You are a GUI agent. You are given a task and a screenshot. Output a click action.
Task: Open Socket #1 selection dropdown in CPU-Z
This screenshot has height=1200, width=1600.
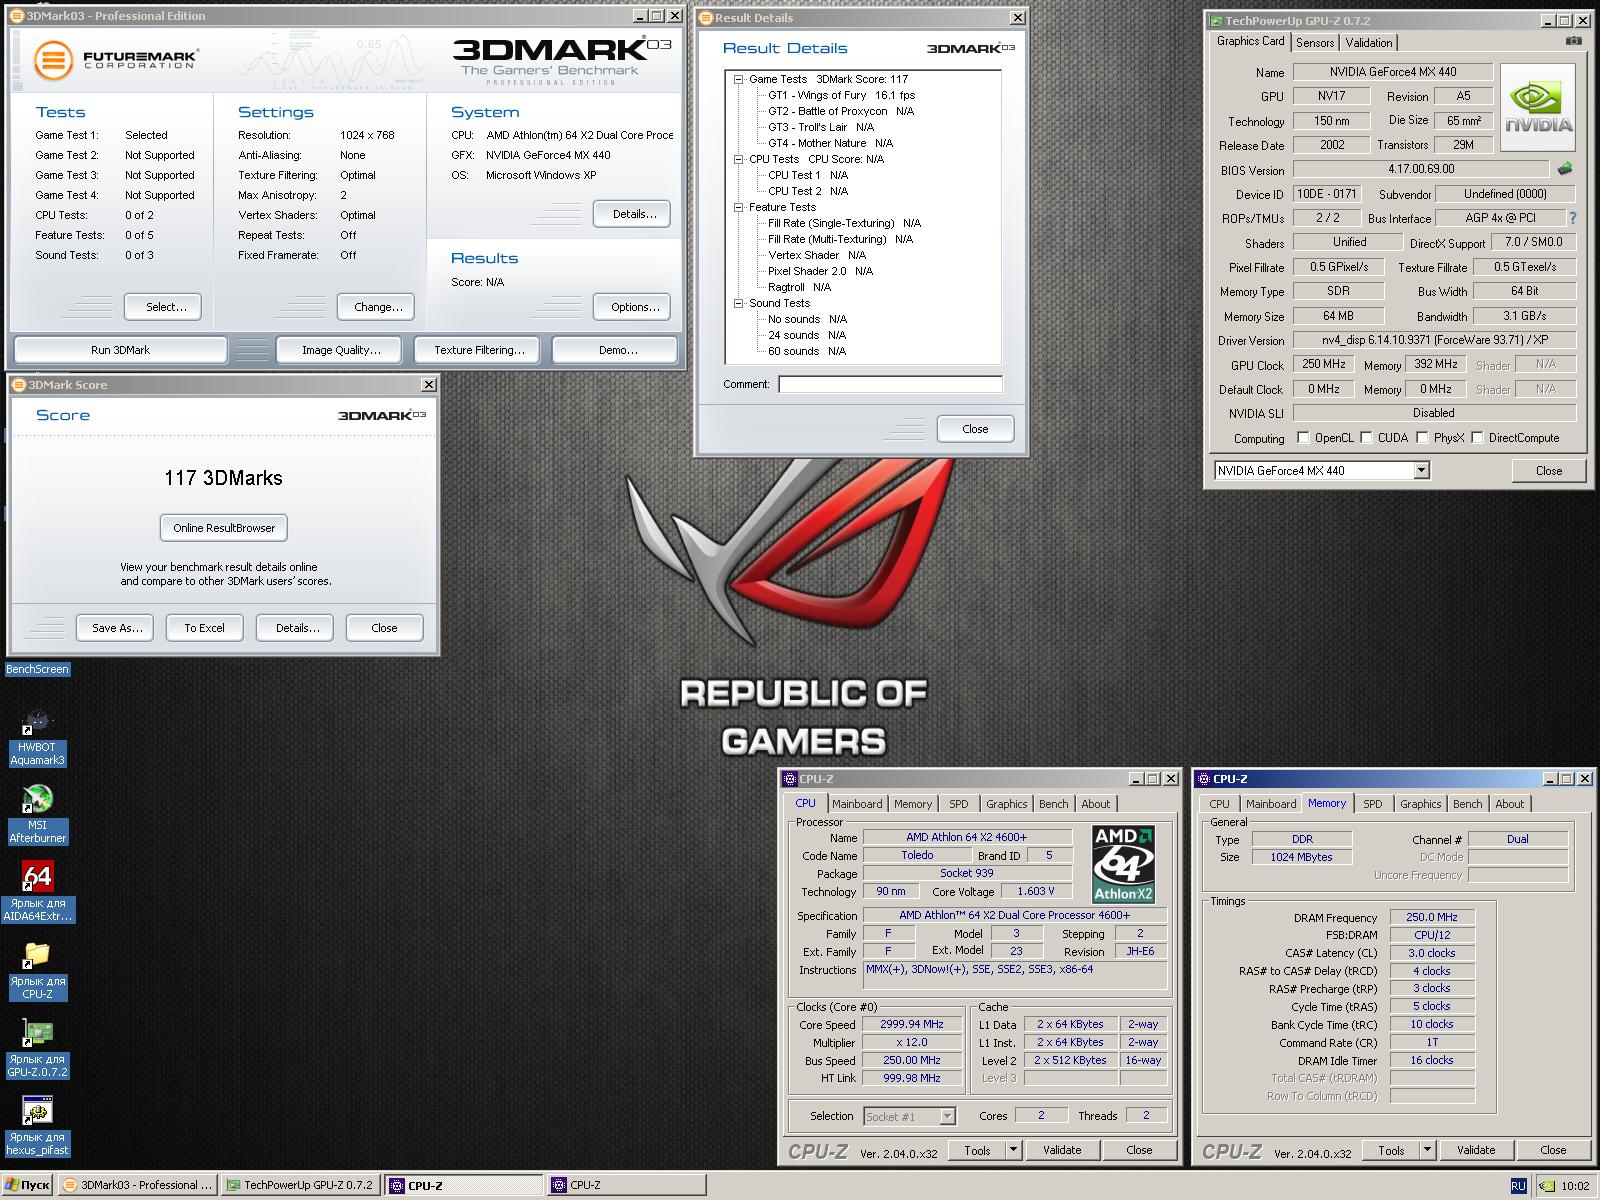tap(947, 1116)
